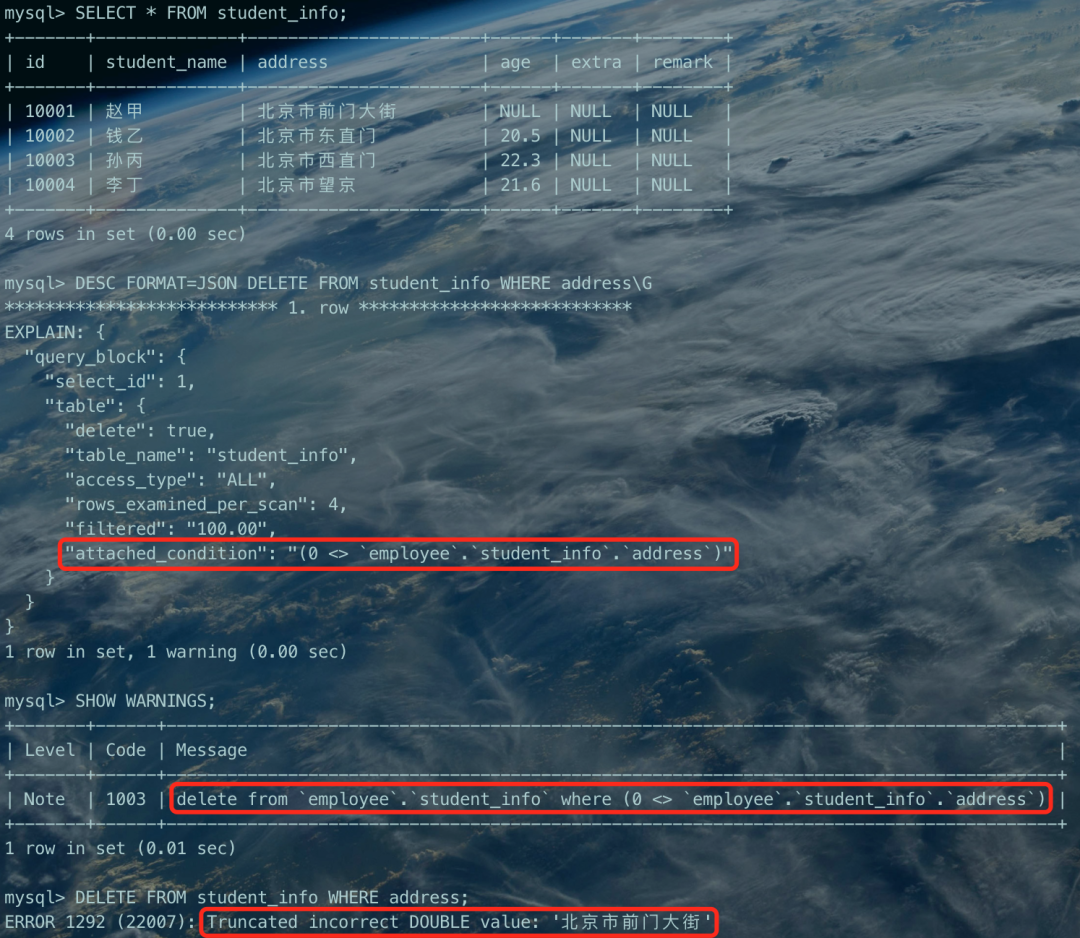Click the "rows_examined_per_scan": 4 line
The width and height of the screenshot is (1080, 938).
coord(206,505)
